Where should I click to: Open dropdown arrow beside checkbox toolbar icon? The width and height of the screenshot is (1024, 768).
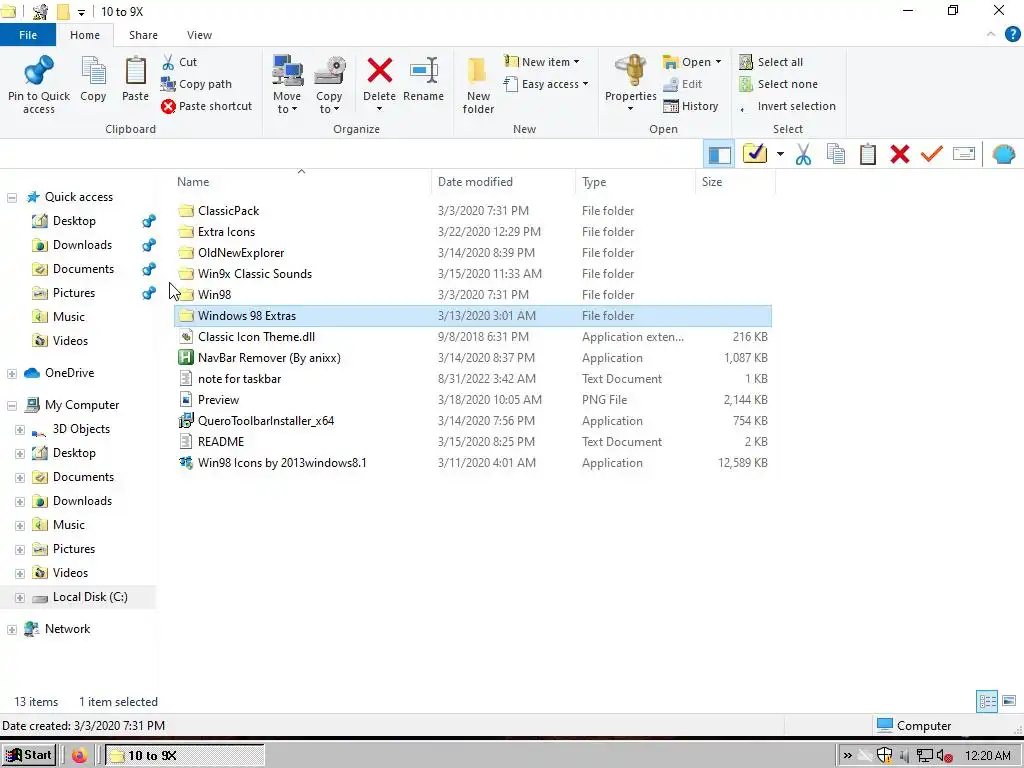tap(780, 155)
